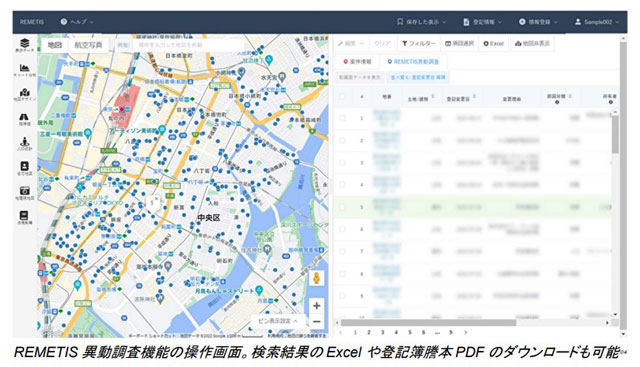Open the フィルター filter button
The width and height of the screenshot is (640, 367).
[418, 43]
